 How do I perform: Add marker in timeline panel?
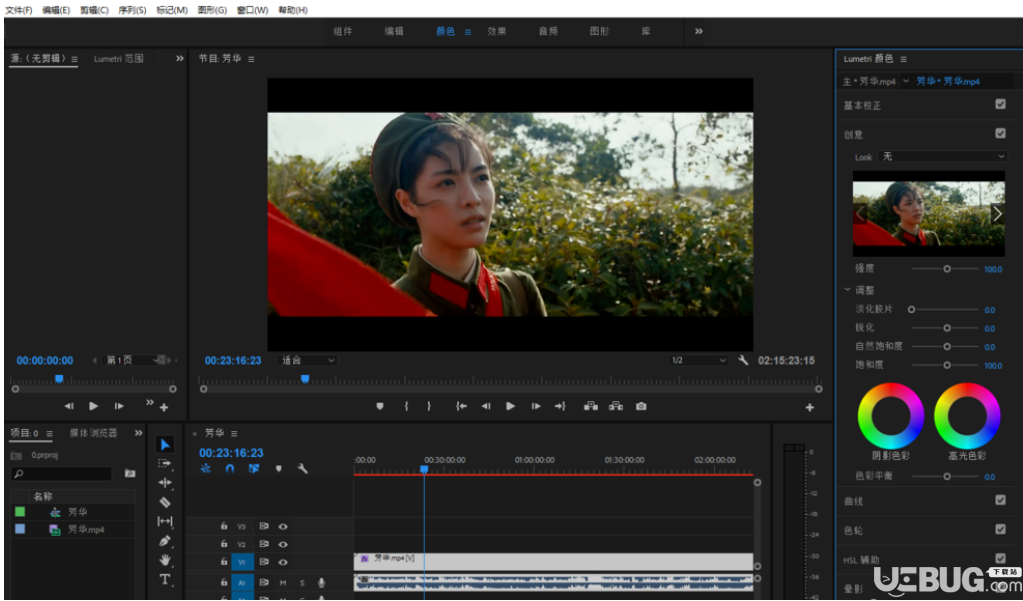(279, 469)
